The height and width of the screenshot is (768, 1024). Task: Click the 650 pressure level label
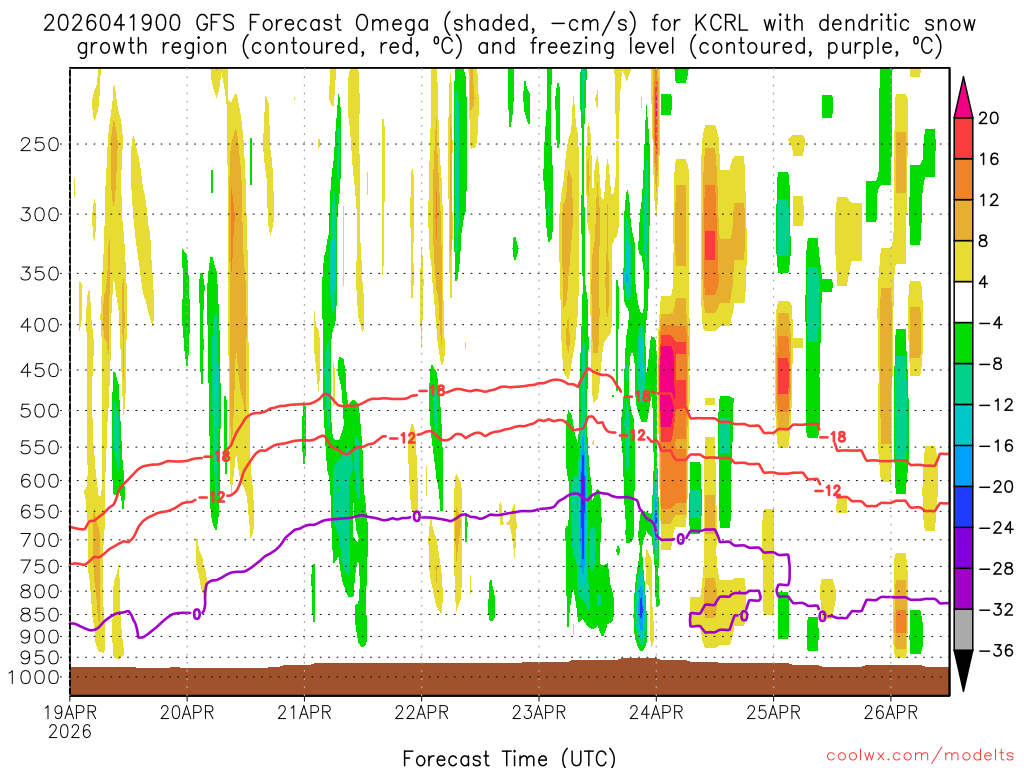[x=40, y=511]
